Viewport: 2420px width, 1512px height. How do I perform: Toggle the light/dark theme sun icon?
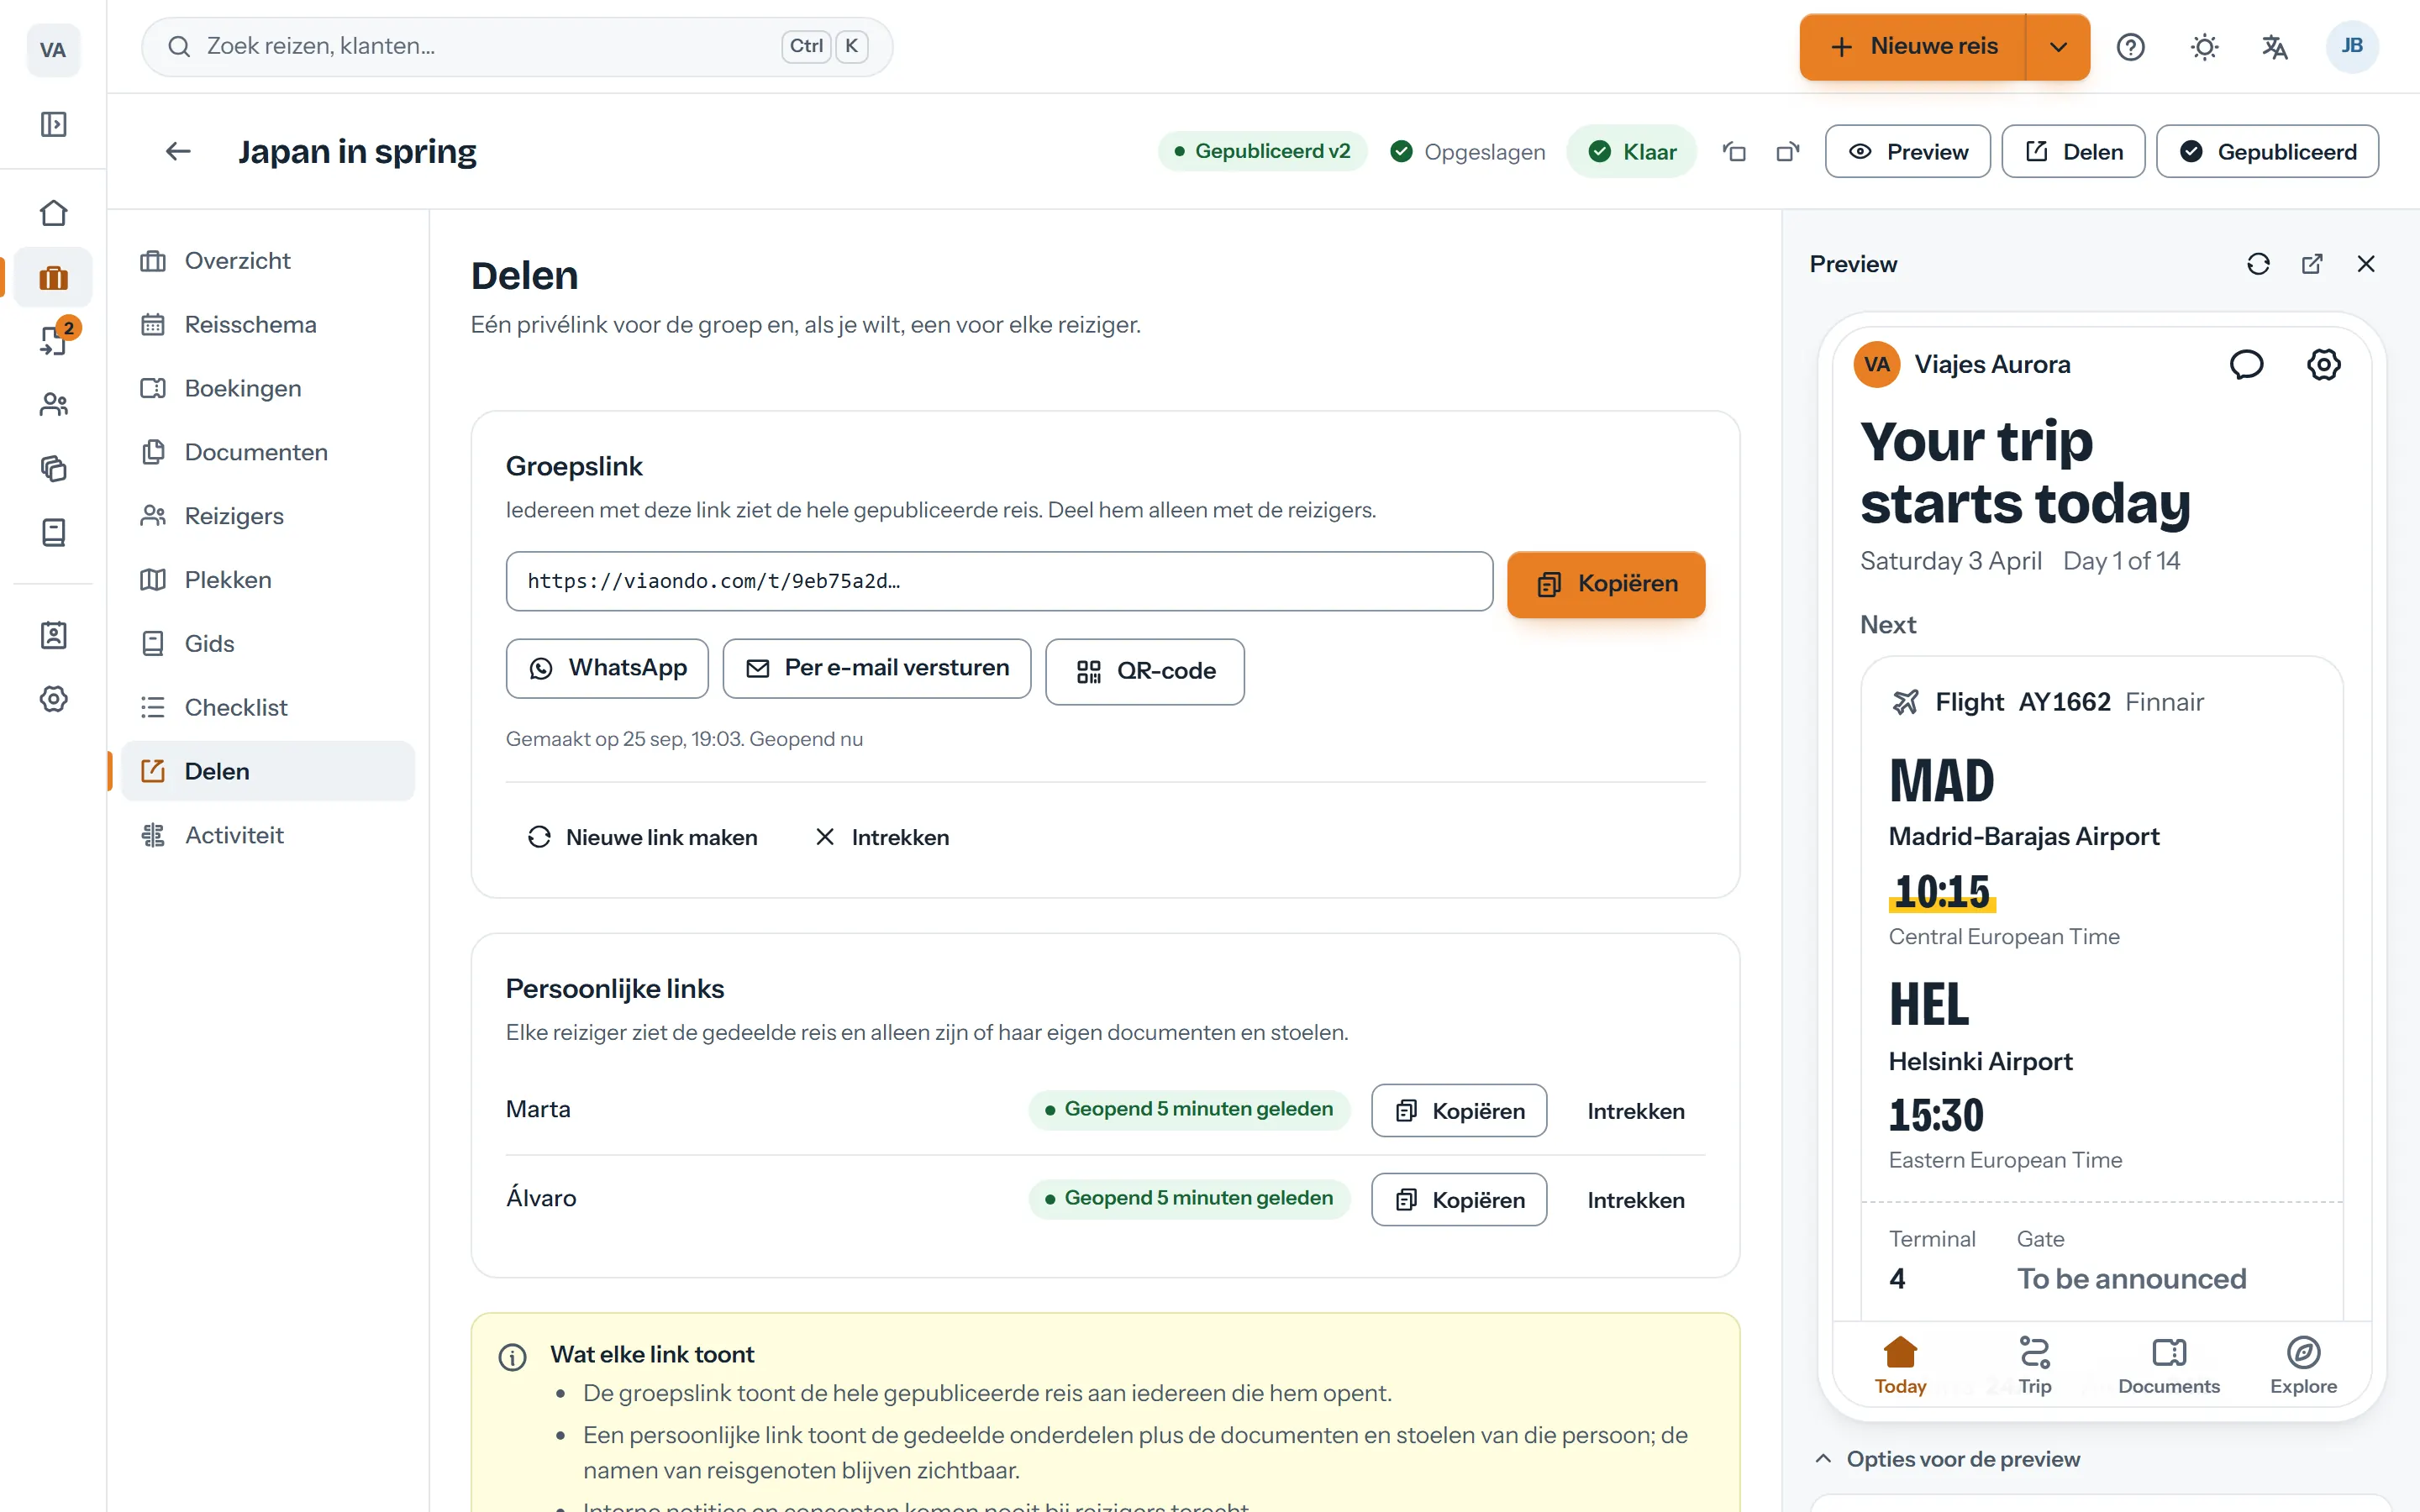pyautogui.click(x=2204, y=47)
